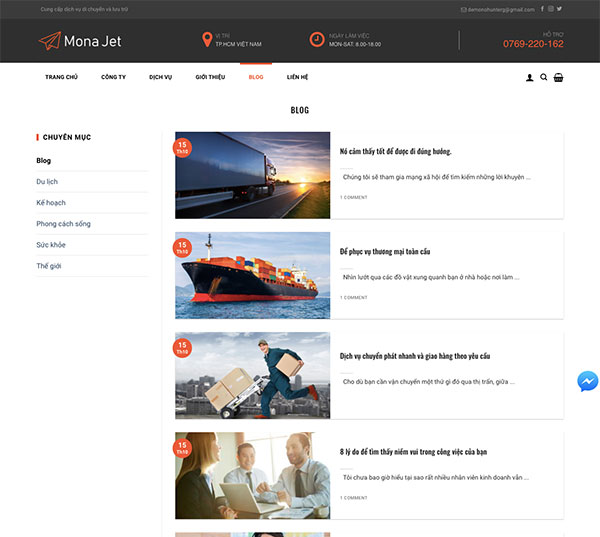Image resolution: width=600 pixels, height=537 pixels.
Task: Click the date badge on cargo ship post
Action: coord(182,248)
